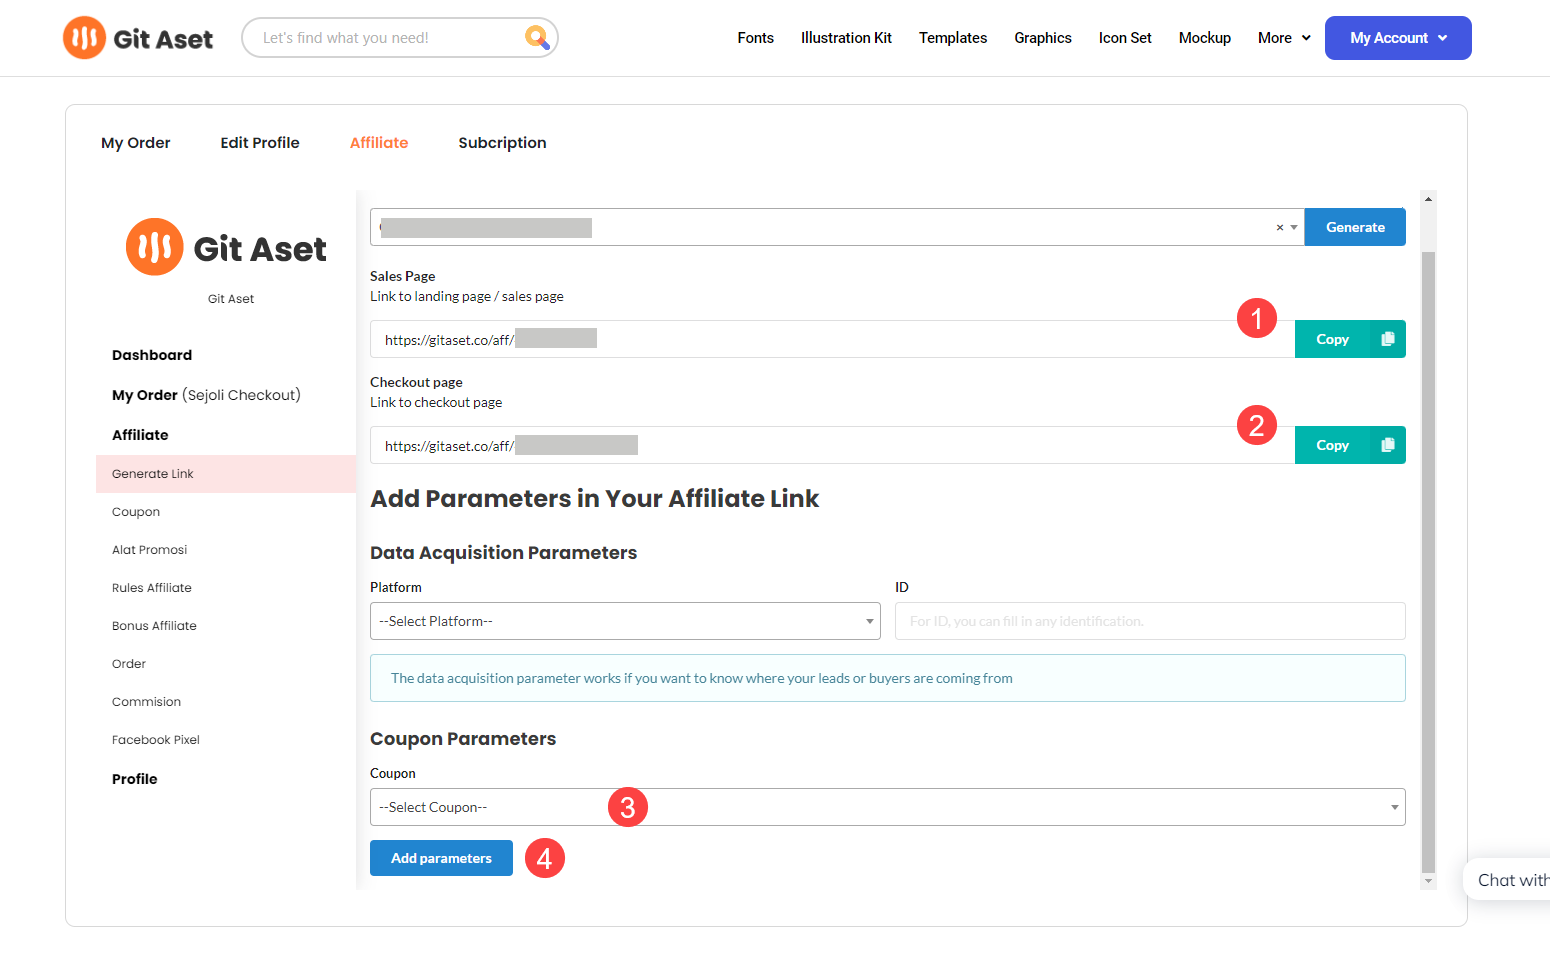Open Mockup in the navigation

(1205, 38)
